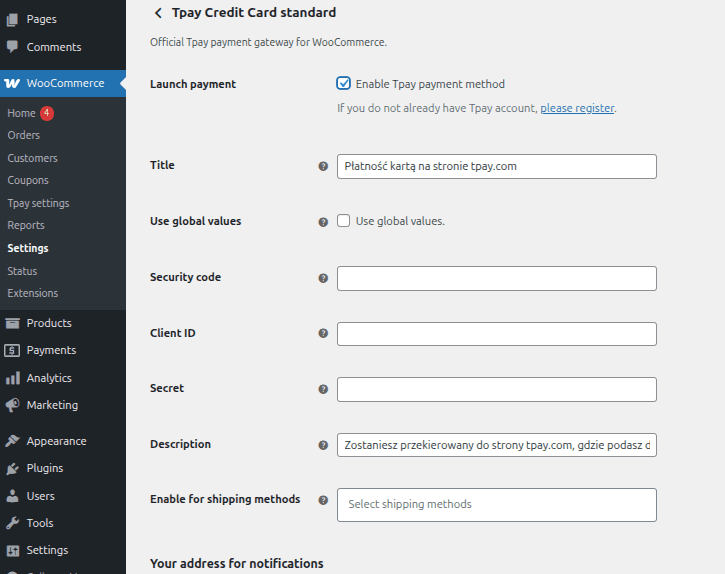
Task: Click the help icon beside Use global values
Action: click(323, 222)
